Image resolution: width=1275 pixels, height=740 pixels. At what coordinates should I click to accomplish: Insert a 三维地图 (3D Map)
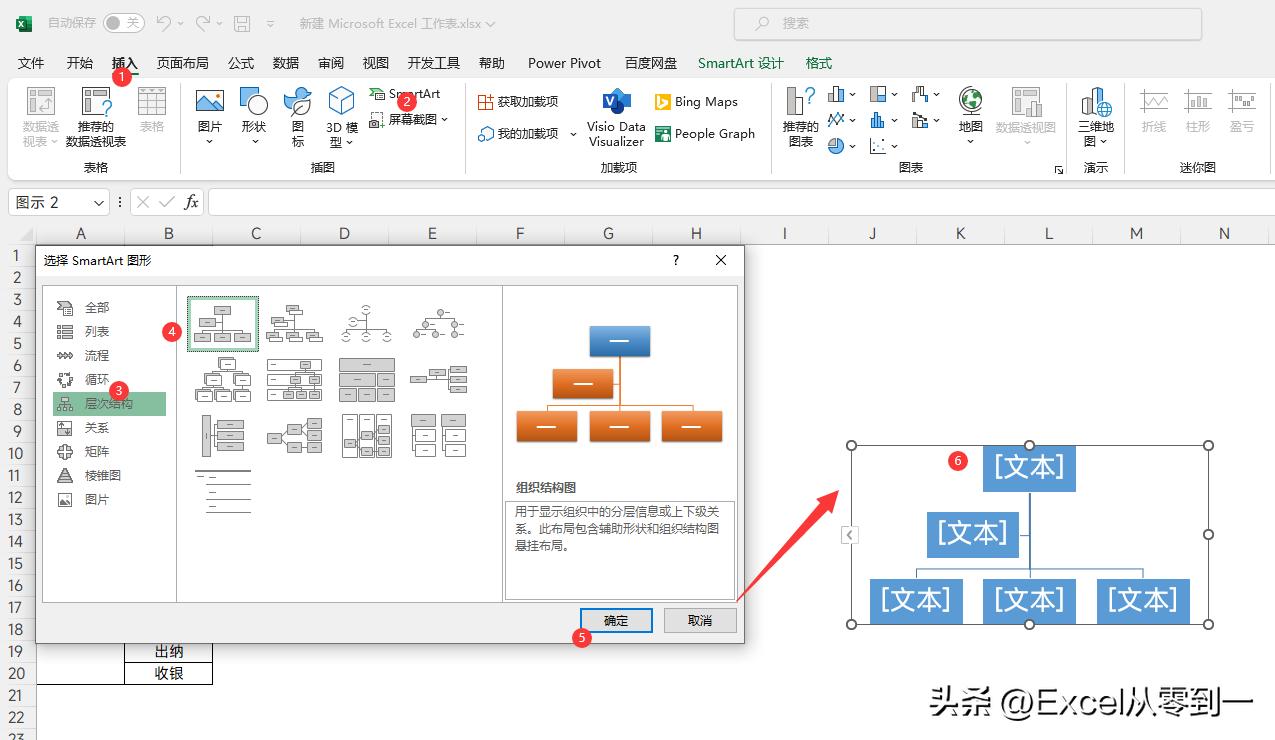(x=1095, y=115)
